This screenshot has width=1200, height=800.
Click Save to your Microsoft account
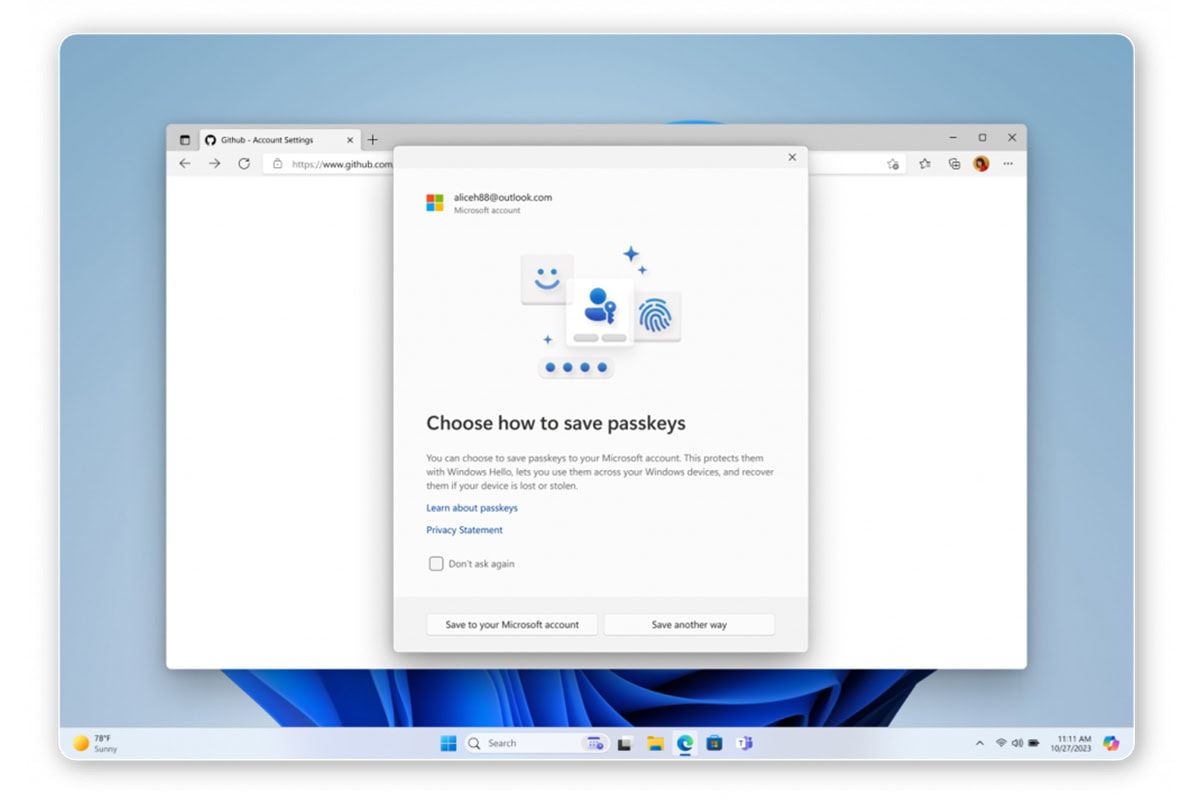point(512,625)
